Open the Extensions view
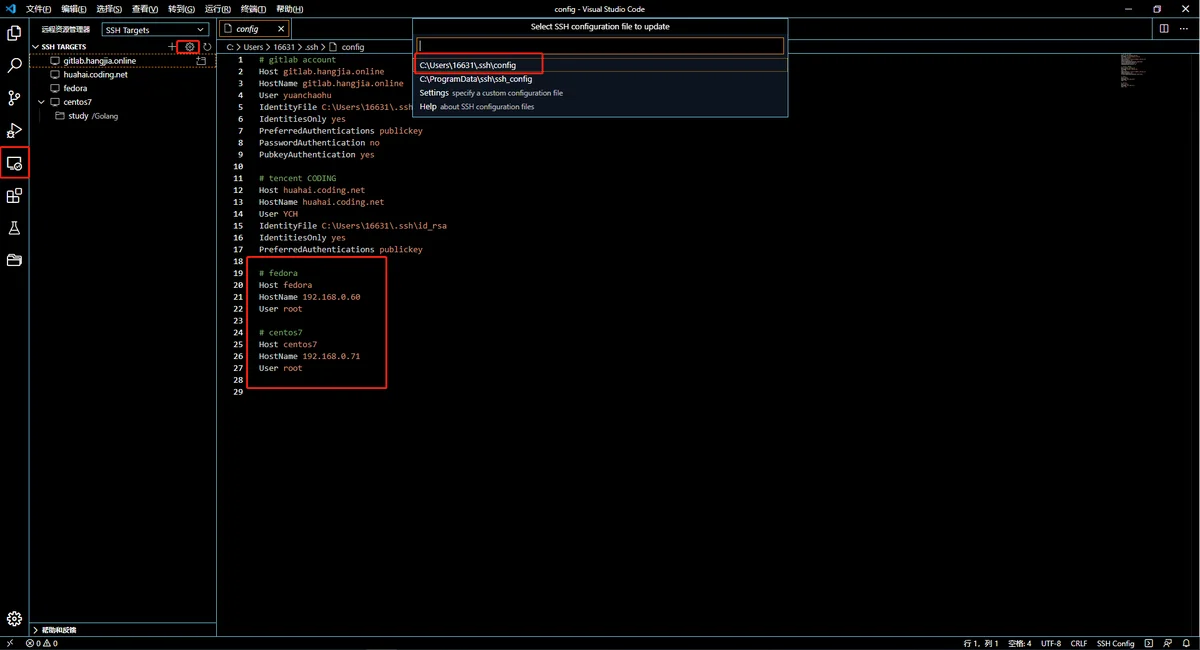1200x650 pixels. pyautogui.click(x=14, y=196)
